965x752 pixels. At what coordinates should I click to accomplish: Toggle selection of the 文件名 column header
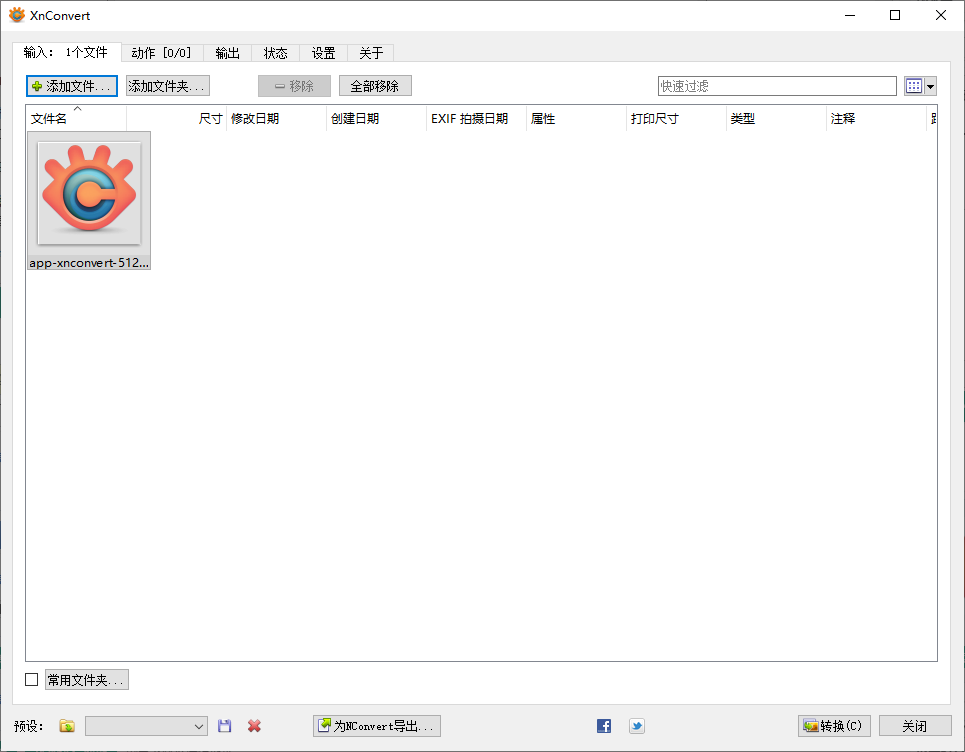pyautogui.click(x=47, y=118)
